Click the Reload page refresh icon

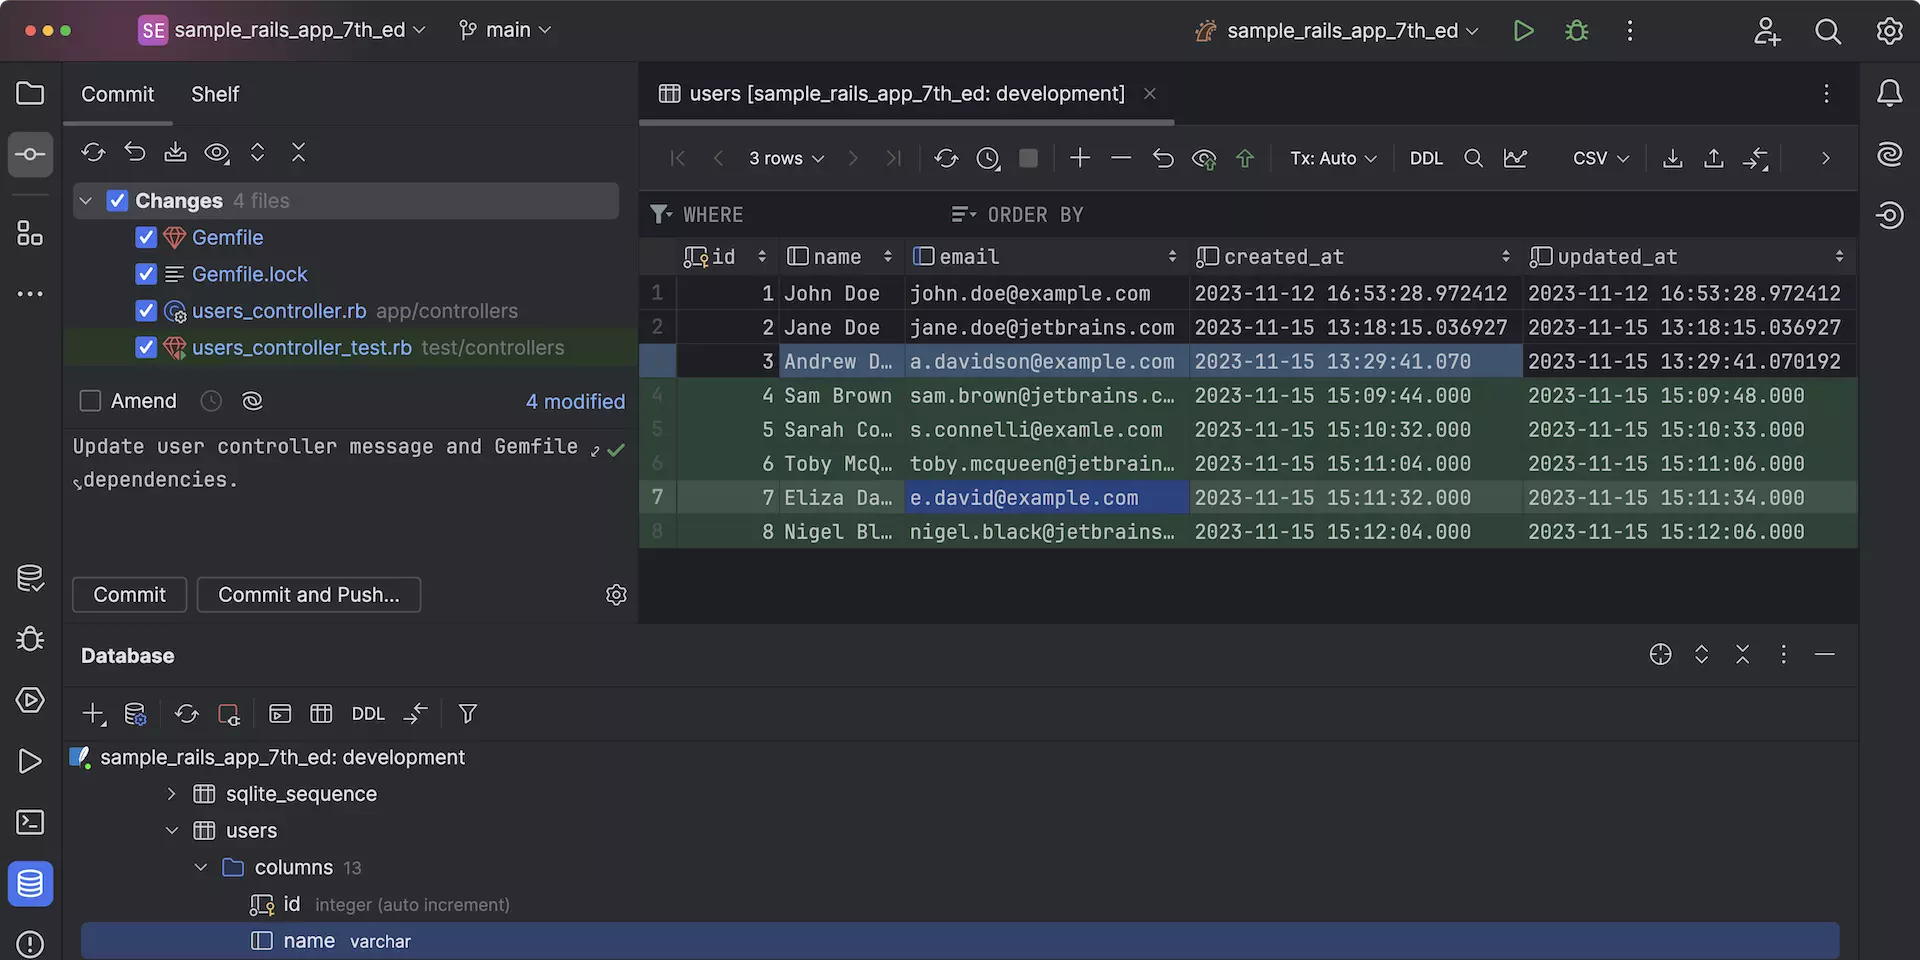click(946, 158)
